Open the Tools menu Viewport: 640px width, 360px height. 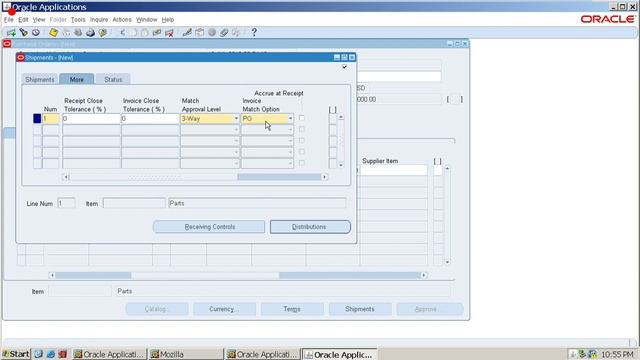pyautogui.click(x=78, y=20)
